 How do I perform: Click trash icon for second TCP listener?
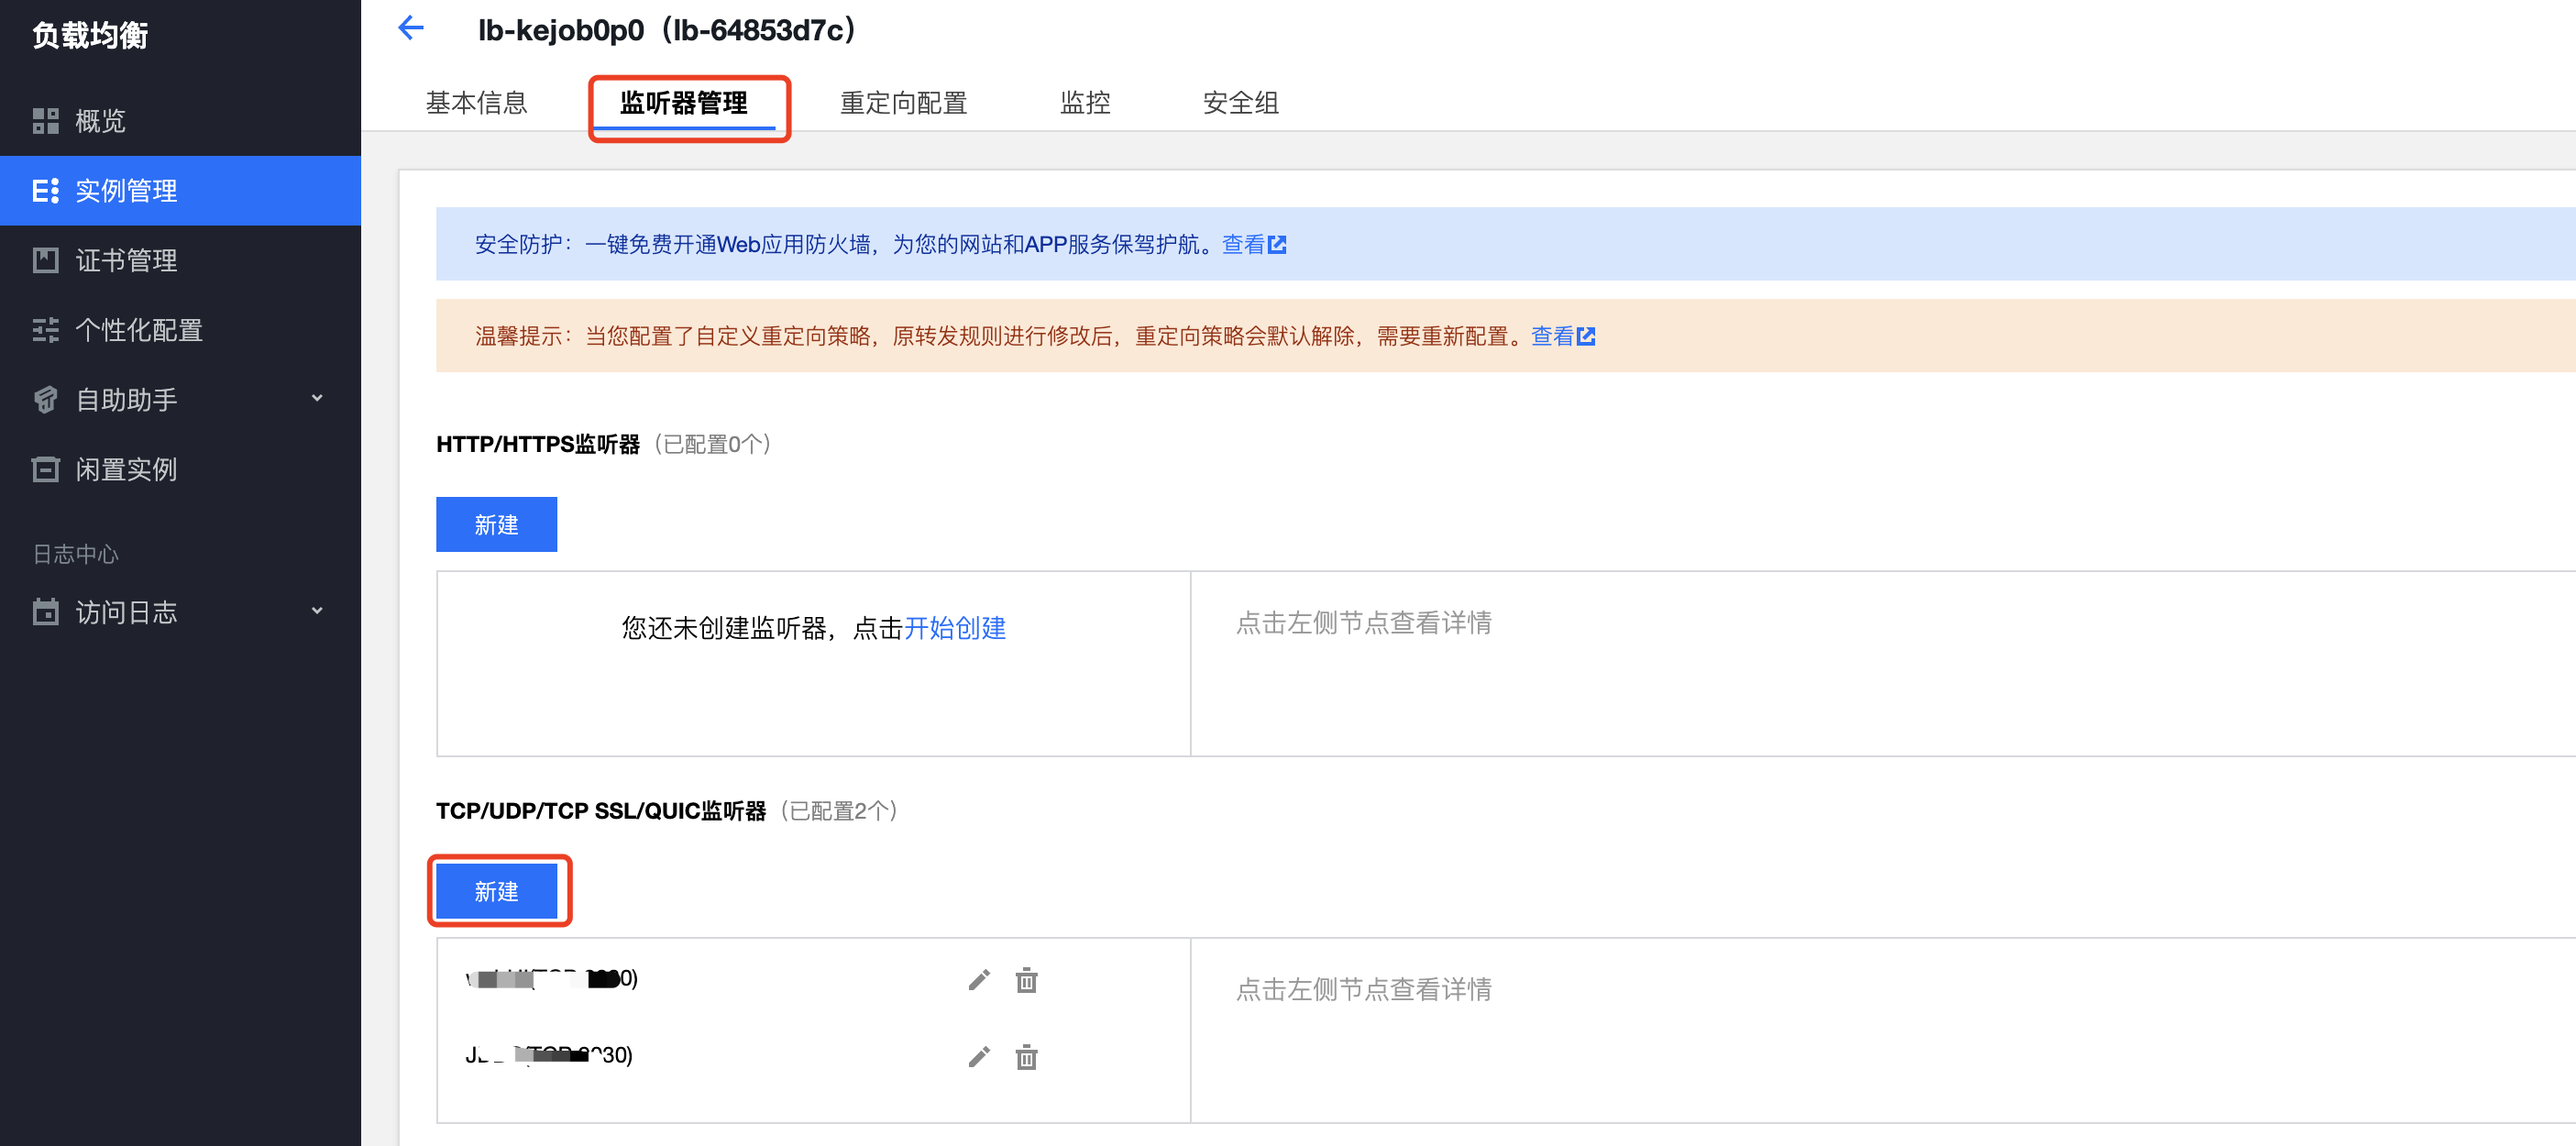(1026, 1057)
